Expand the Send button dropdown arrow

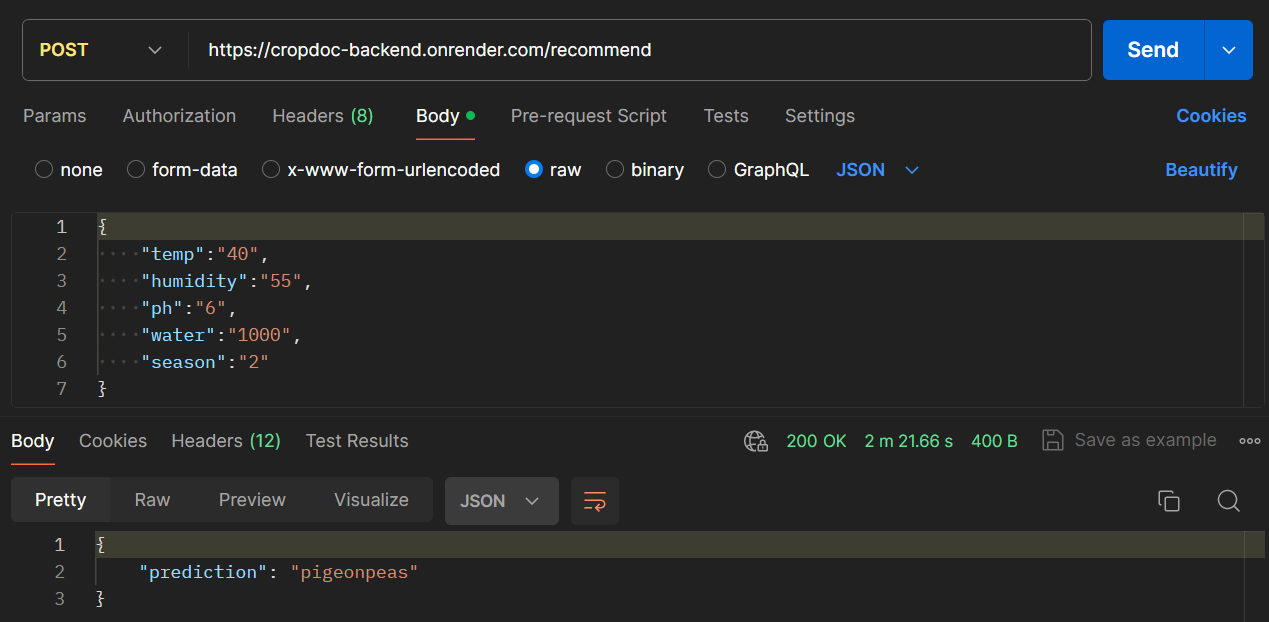(1228, 49)
